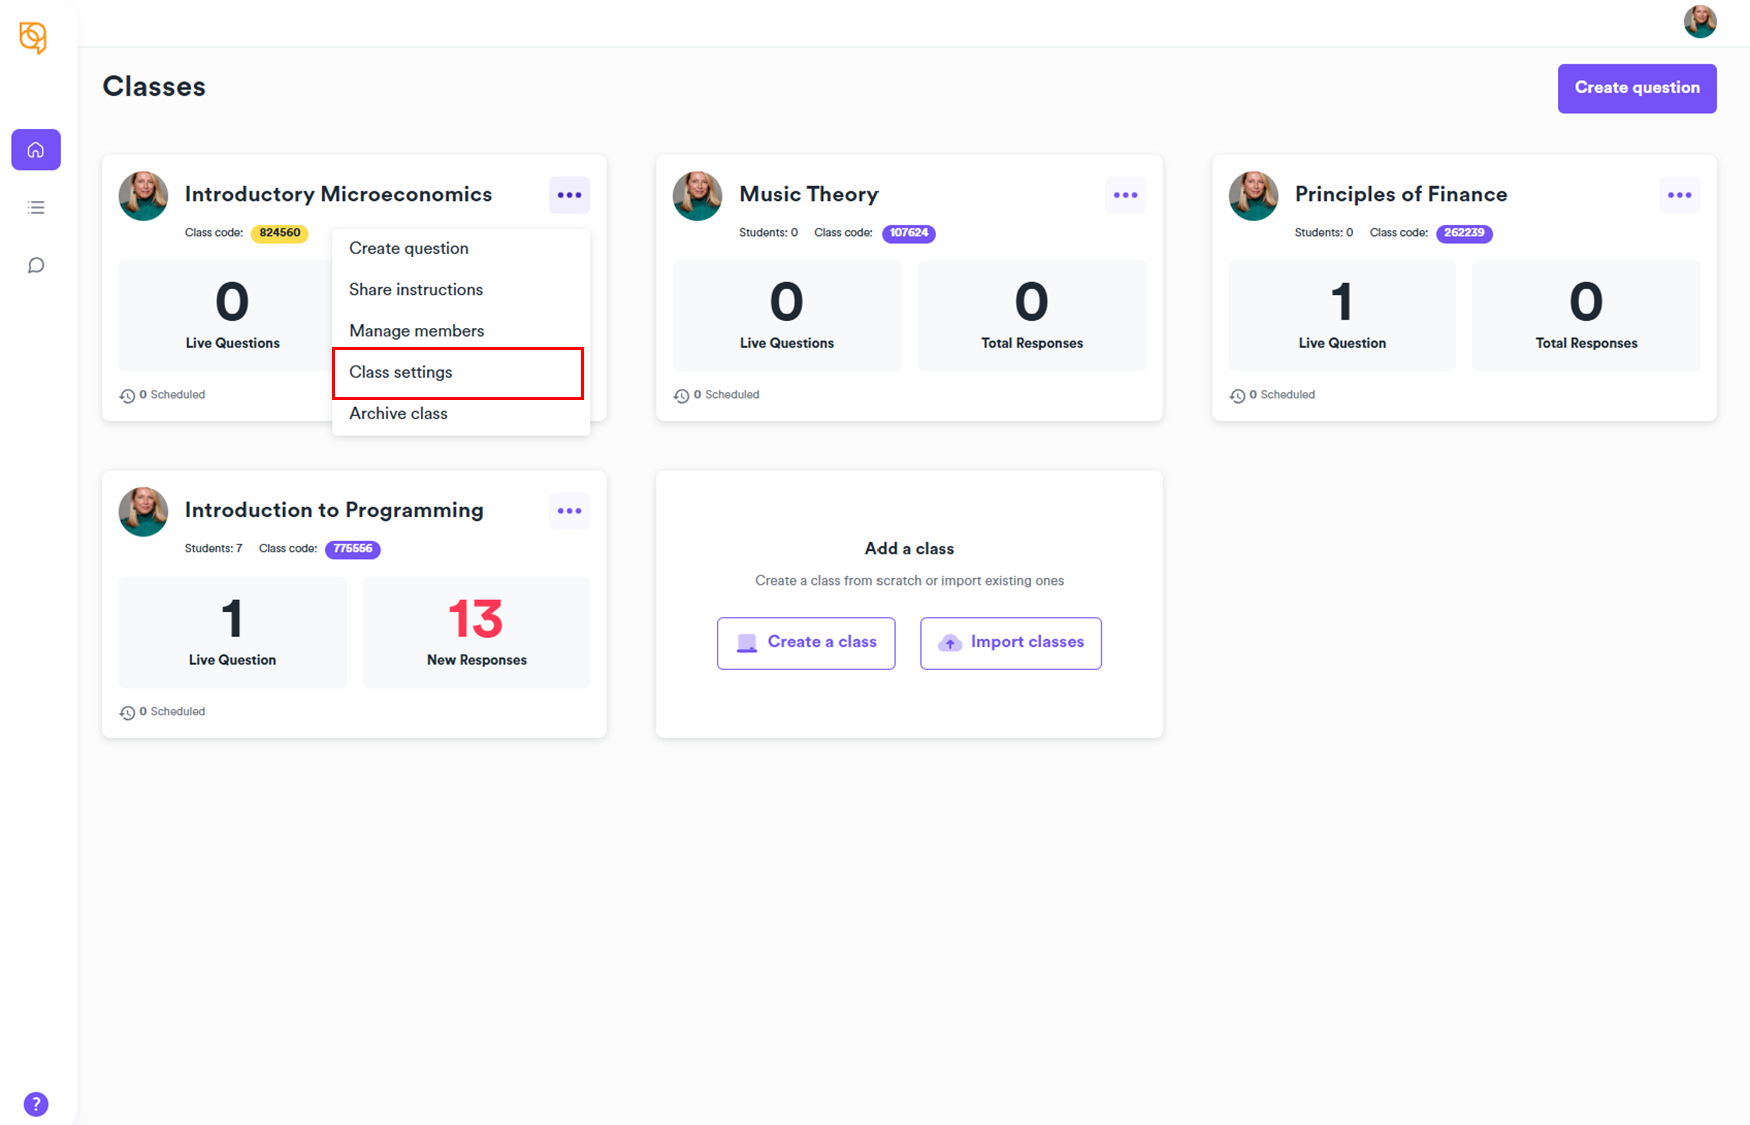Expand the Principles of Finance options menu
This screenshot has width=1750, height=1125.
coord(1679,195)
